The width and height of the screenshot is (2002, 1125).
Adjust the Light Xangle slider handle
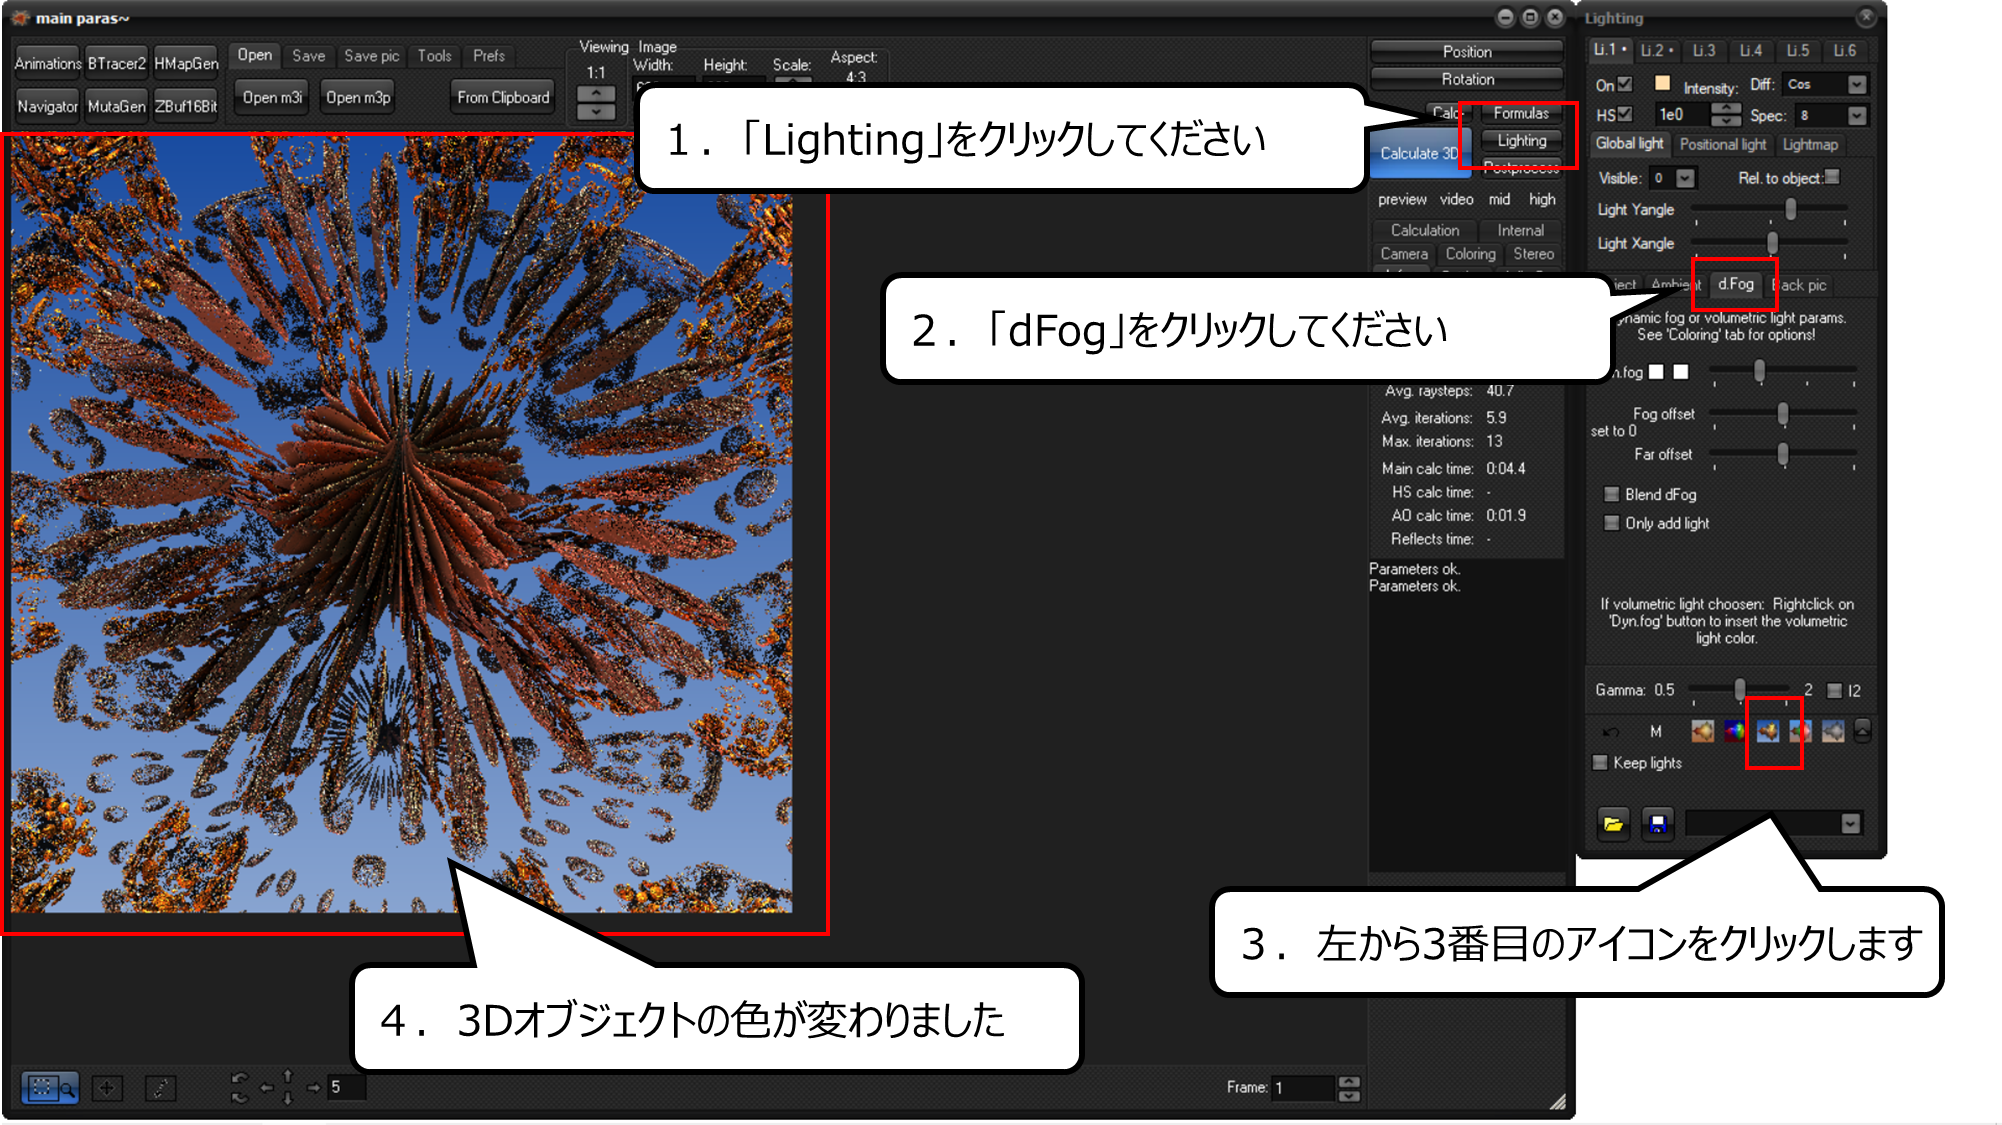click(x=1772, y=243)
